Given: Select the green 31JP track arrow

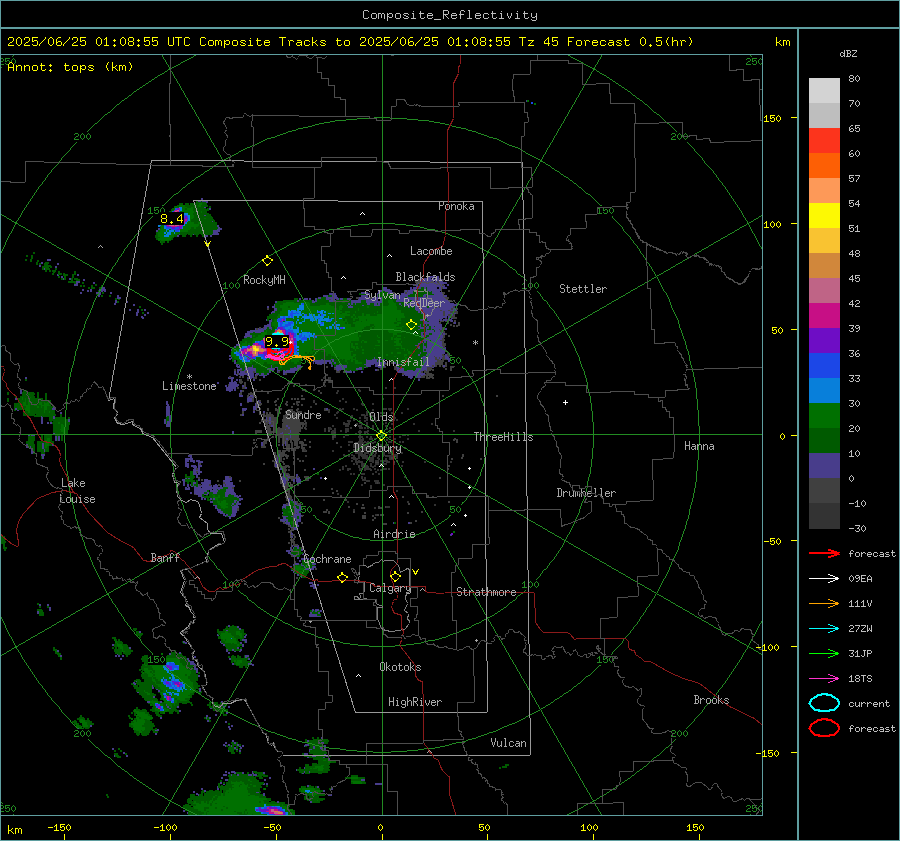Looking at the screenshot, I should 824,653.
